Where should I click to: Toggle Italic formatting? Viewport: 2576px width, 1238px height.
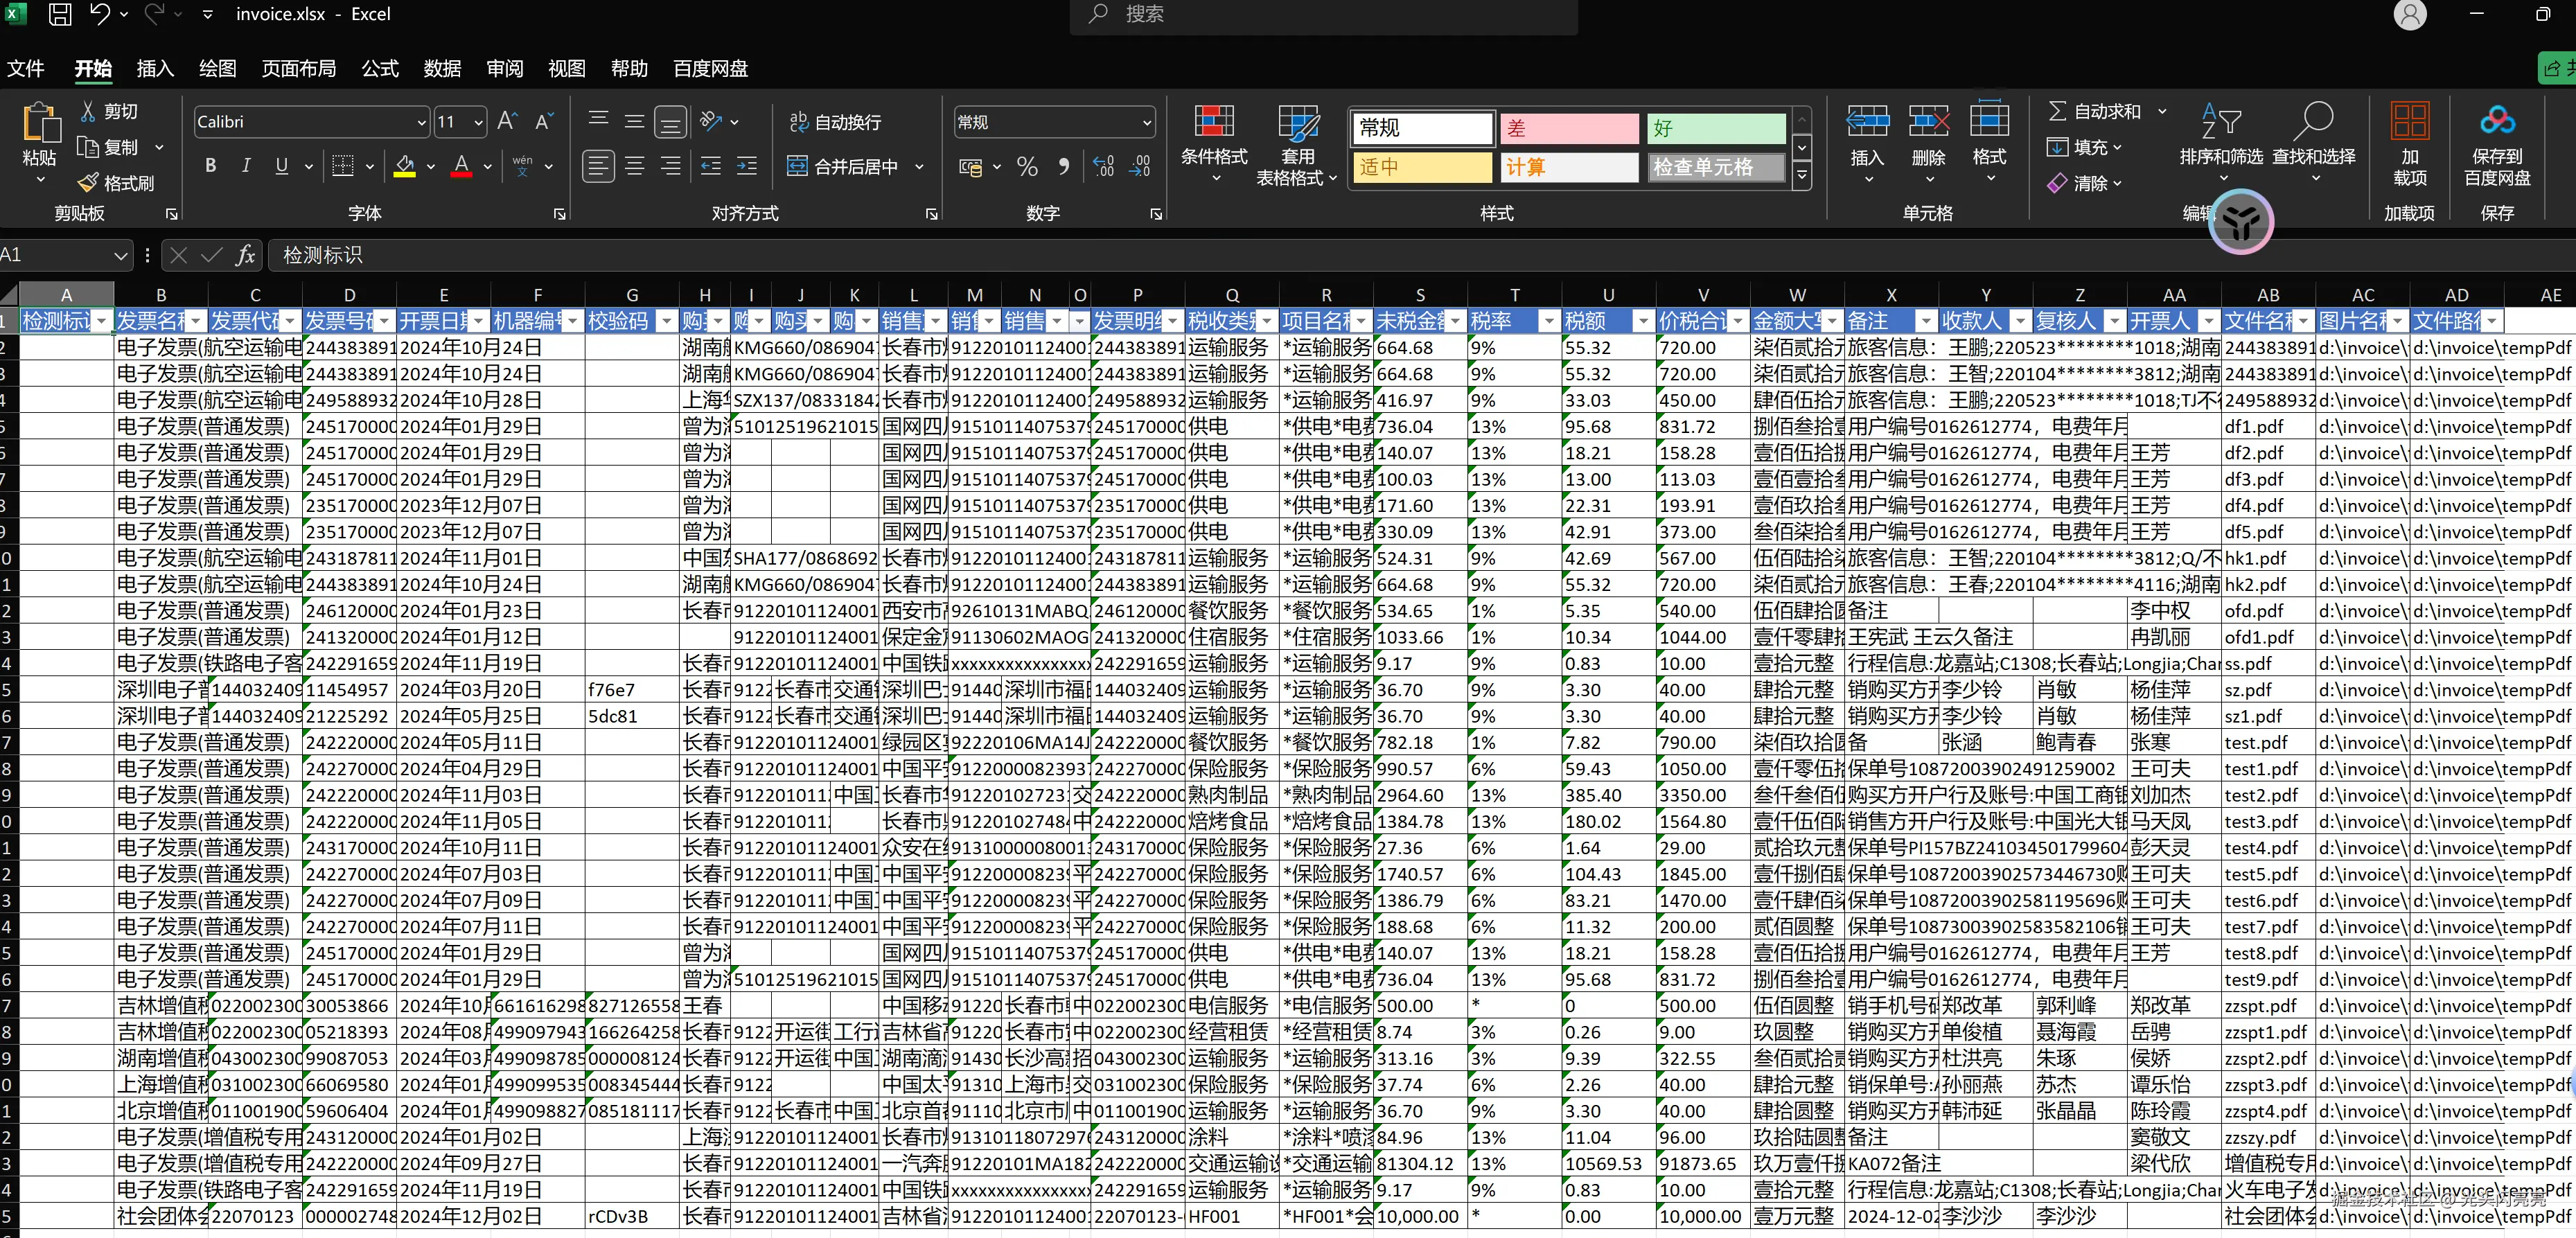pyautogui.click(x=246, y=166)
